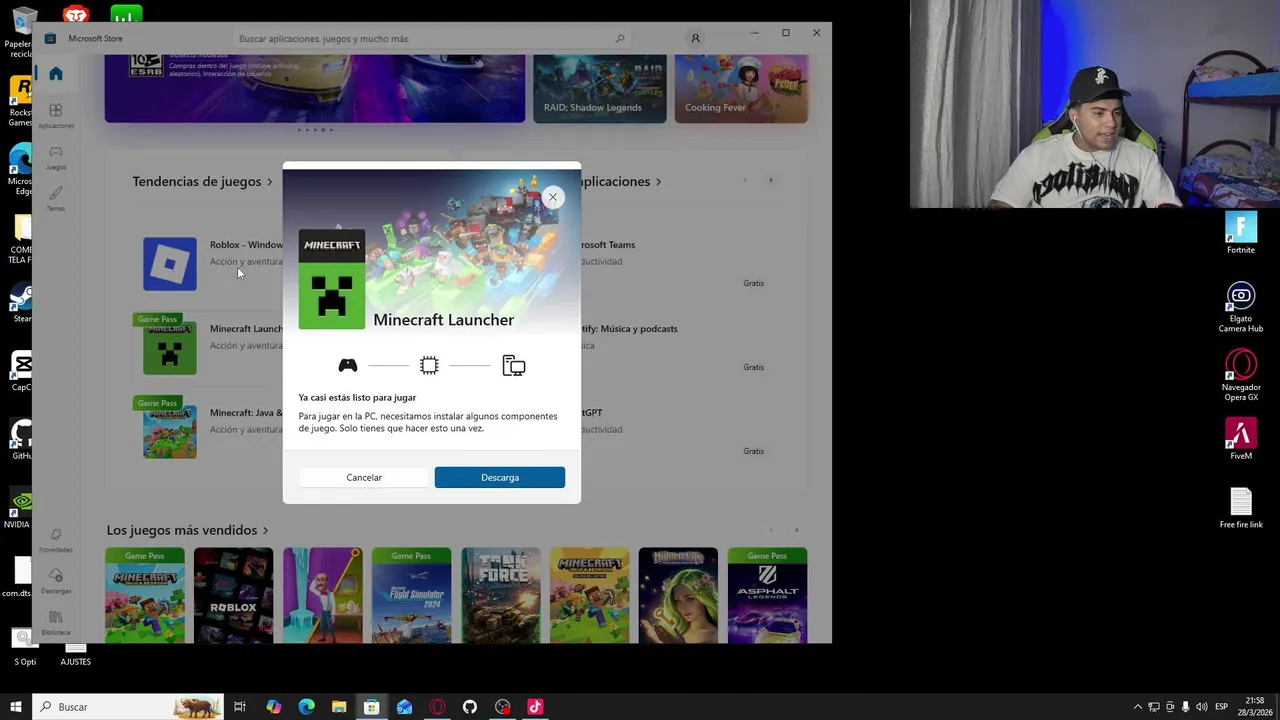
Task: Open Novedades in Store sidebar
Action: coord(56,540)
